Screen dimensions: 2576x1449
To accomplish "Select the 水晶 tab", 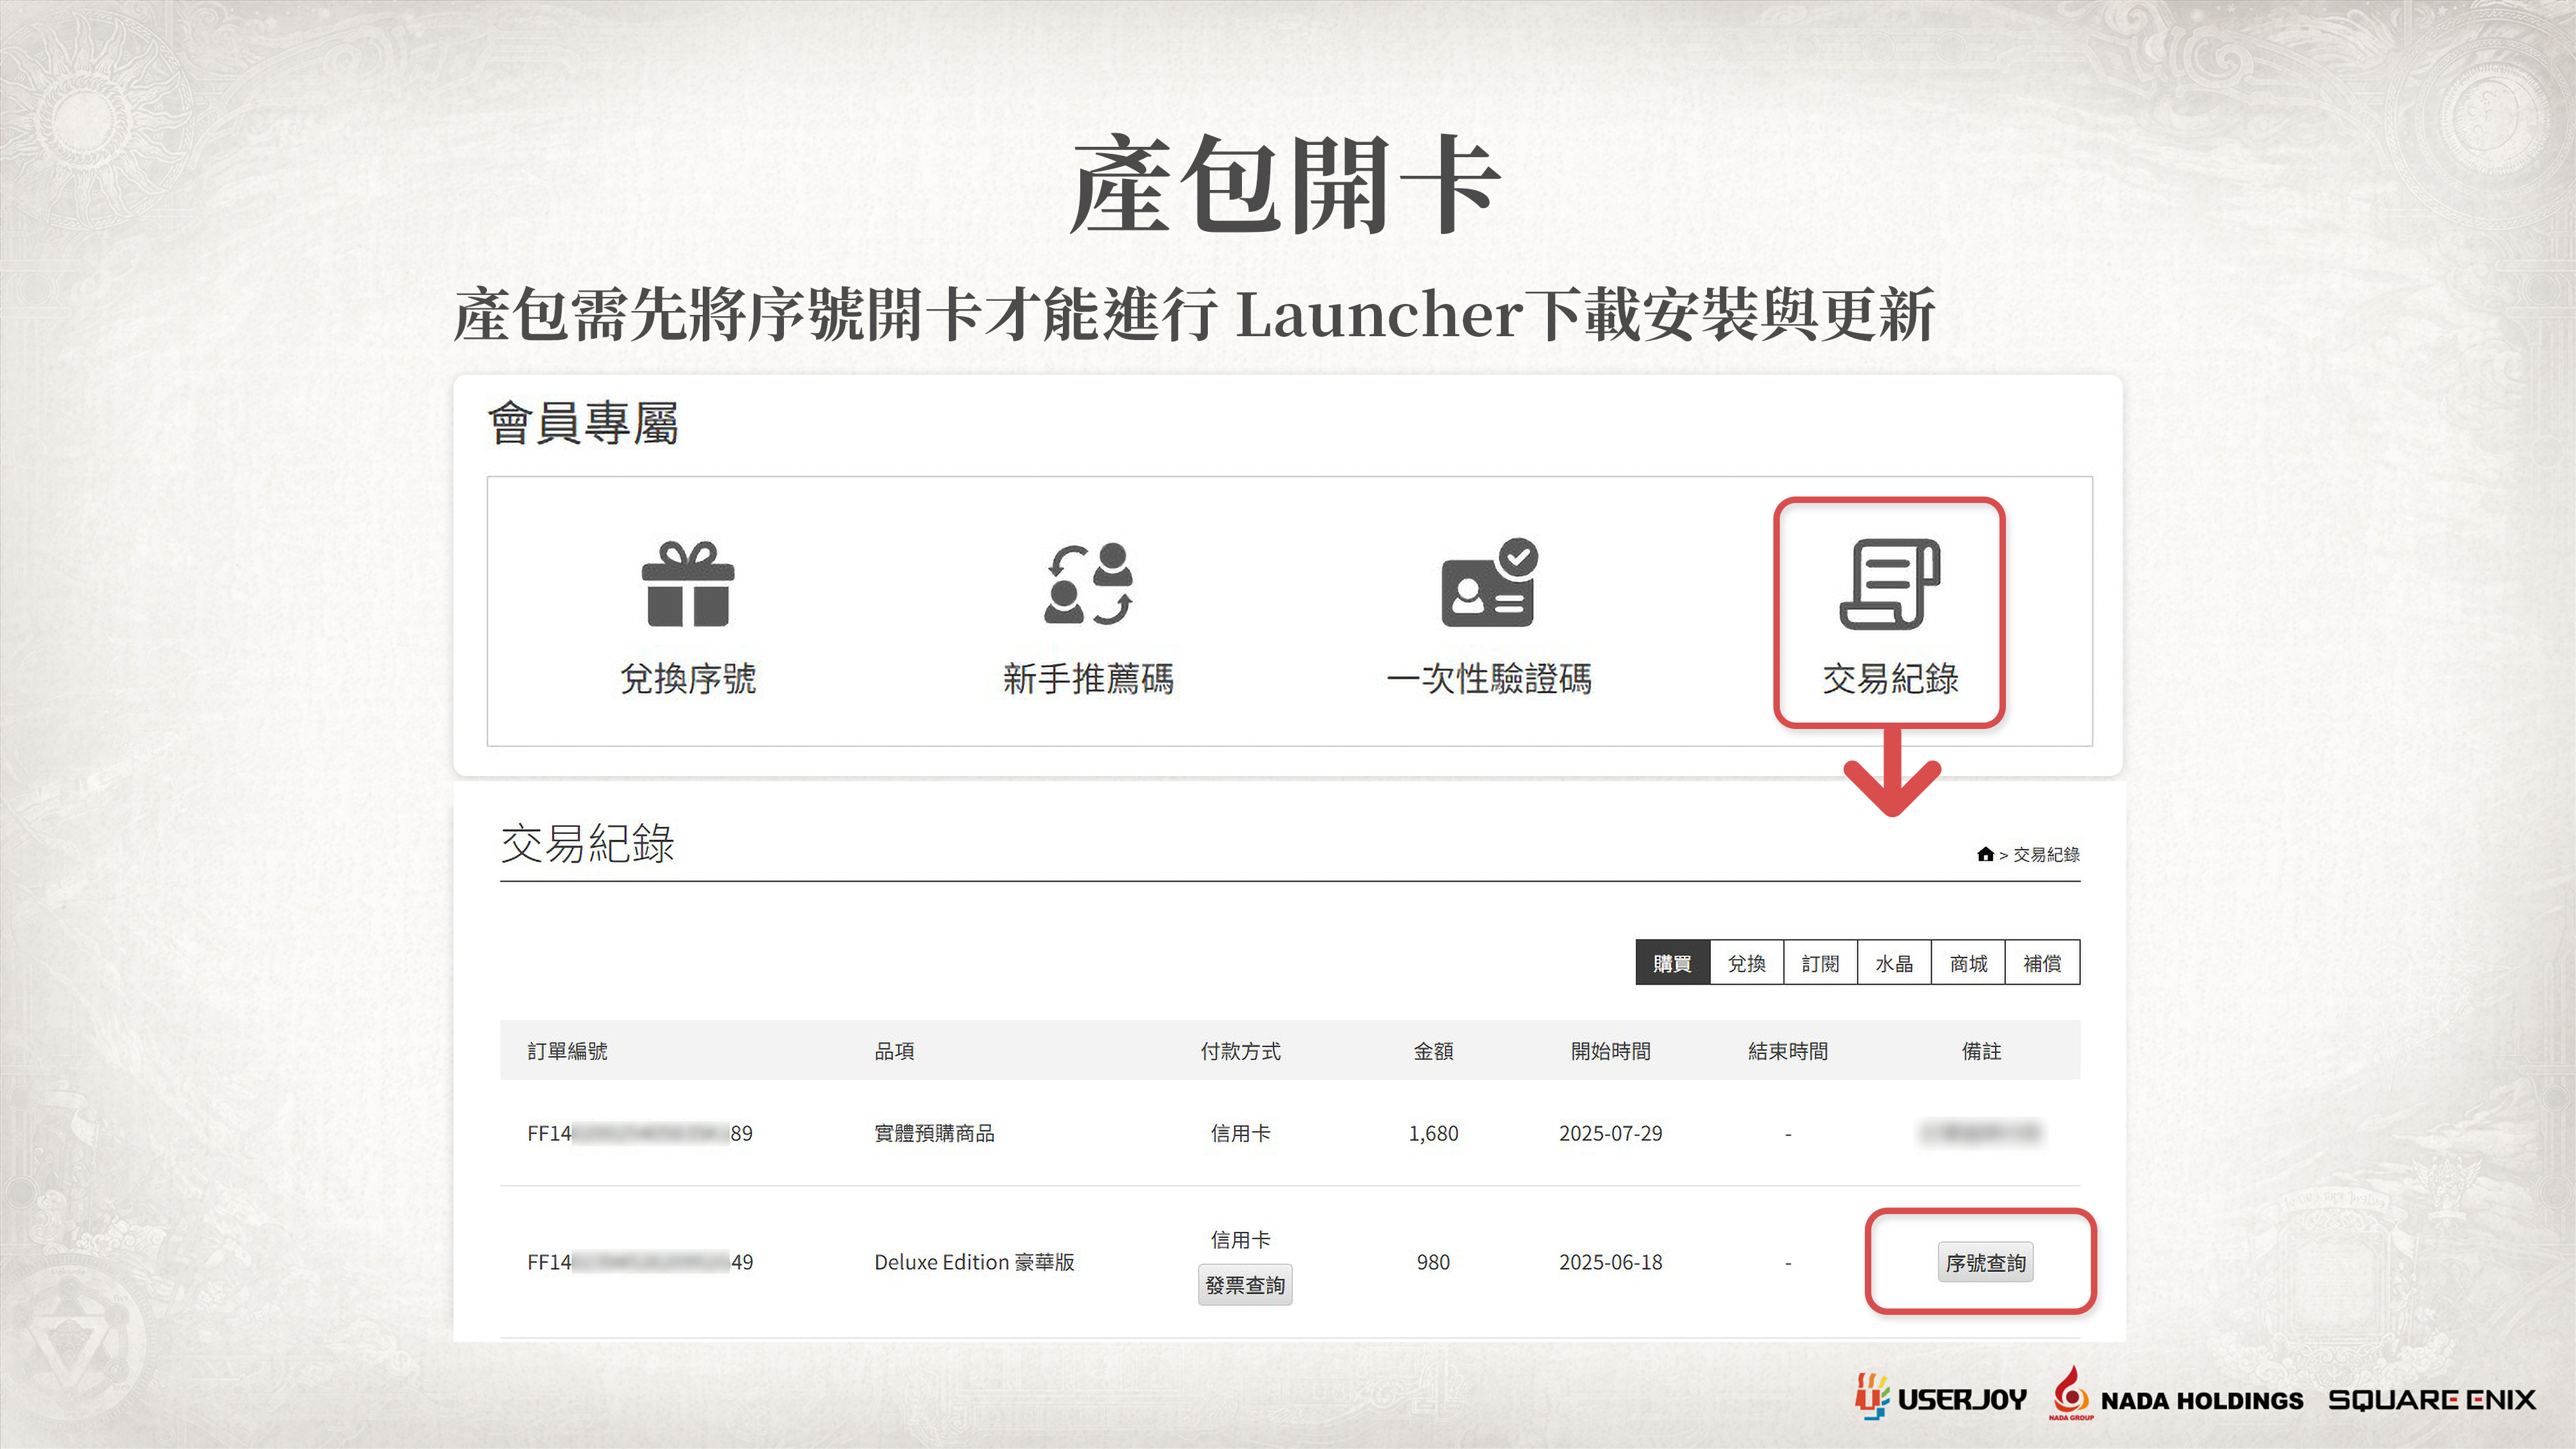I will [1894, 963].
